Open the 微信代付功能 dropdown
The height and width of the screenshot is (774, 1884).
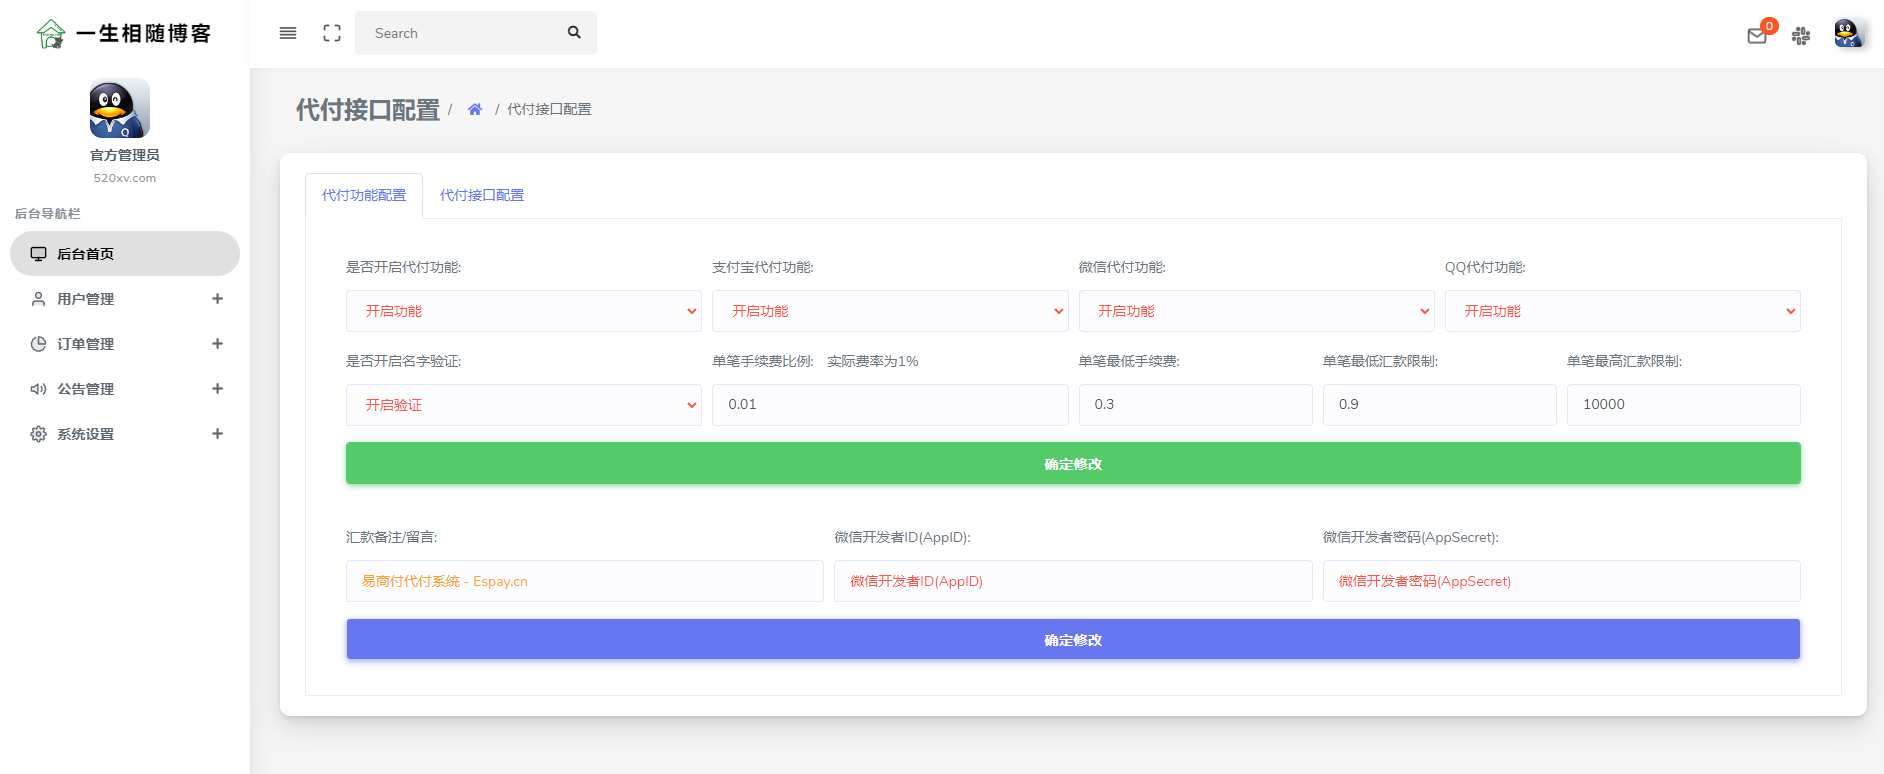[1256, 311]
